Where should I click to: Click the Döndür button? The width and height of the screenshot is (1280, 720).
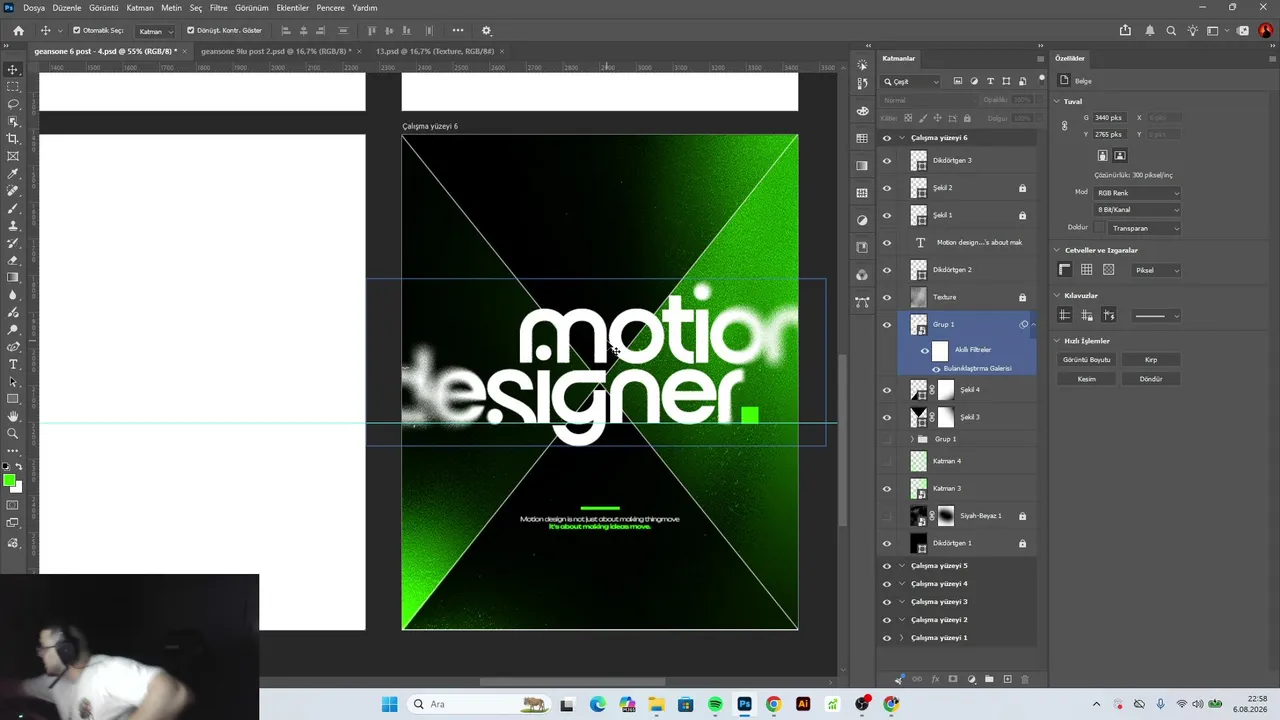1151,379
